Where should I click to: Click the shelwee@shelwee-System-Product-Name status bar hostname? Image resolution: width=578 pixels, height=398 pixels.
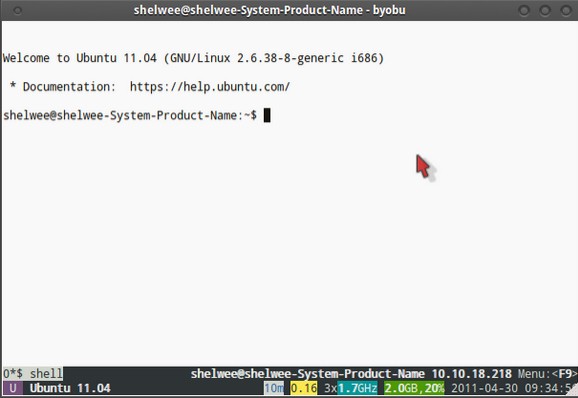click(x=307, y=374)
